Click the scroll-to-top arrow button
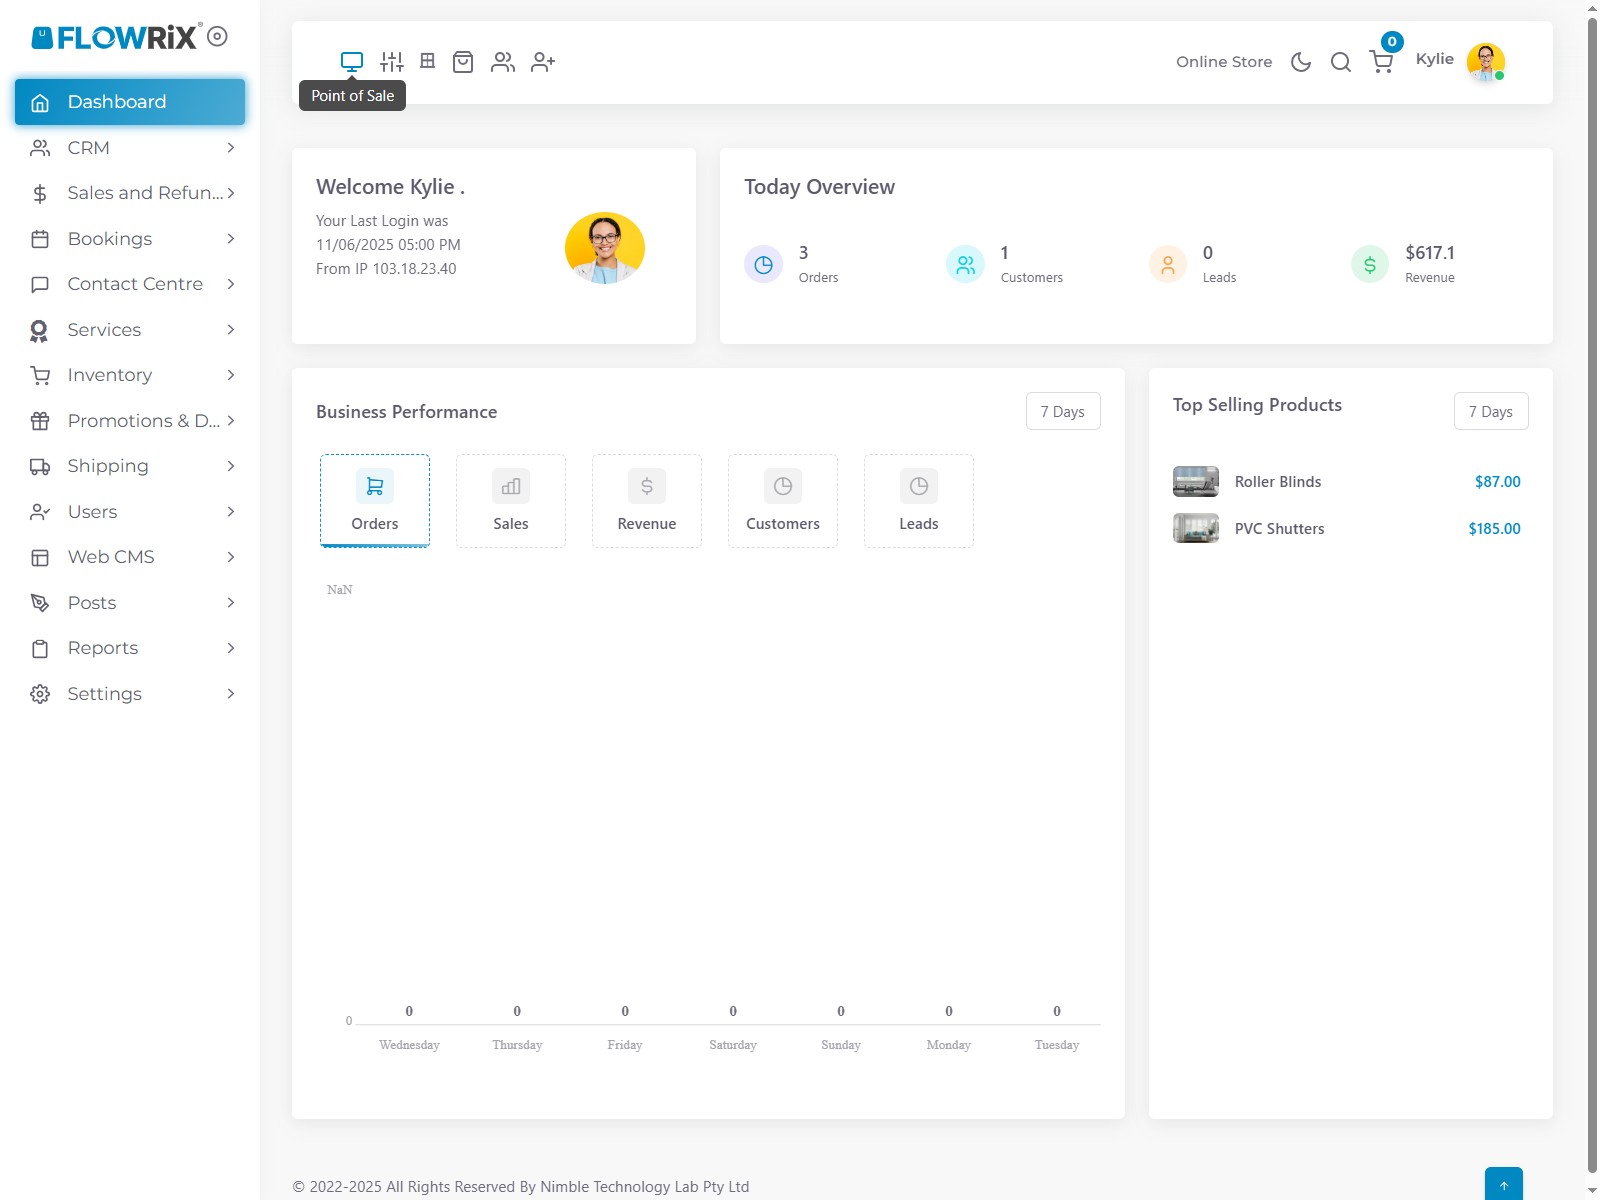Viewport: 1600px width, 1200px height. click(x=1503, y=1185)
